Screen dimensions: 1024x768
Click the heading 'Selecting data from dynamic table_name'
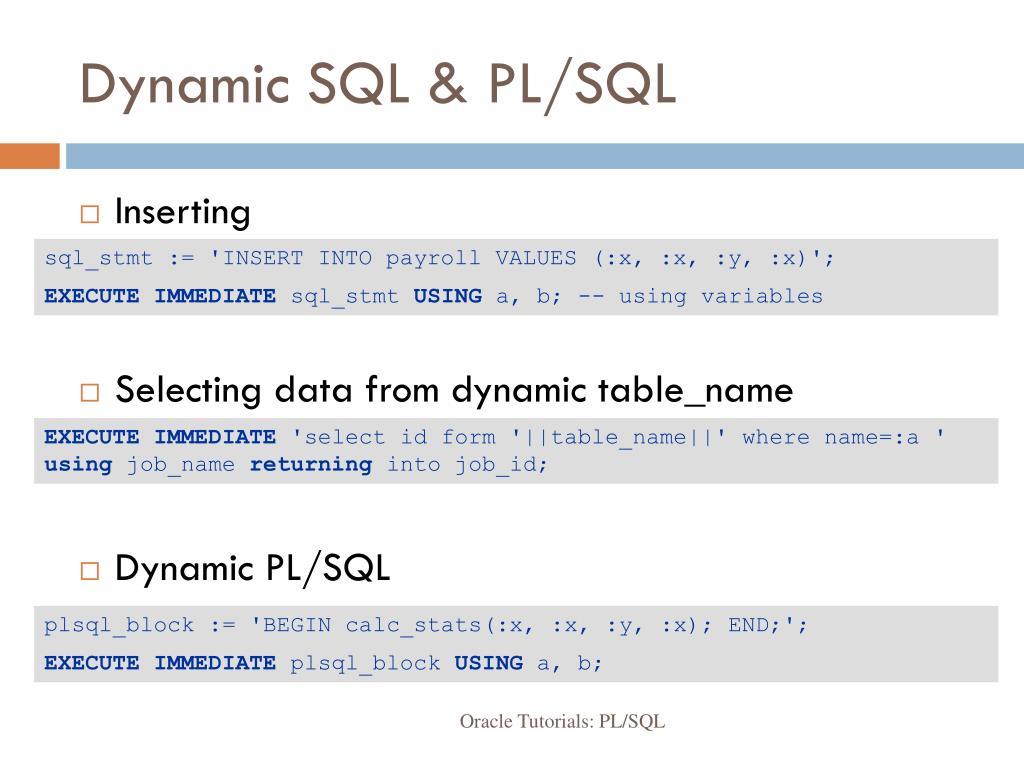(454, 391)
